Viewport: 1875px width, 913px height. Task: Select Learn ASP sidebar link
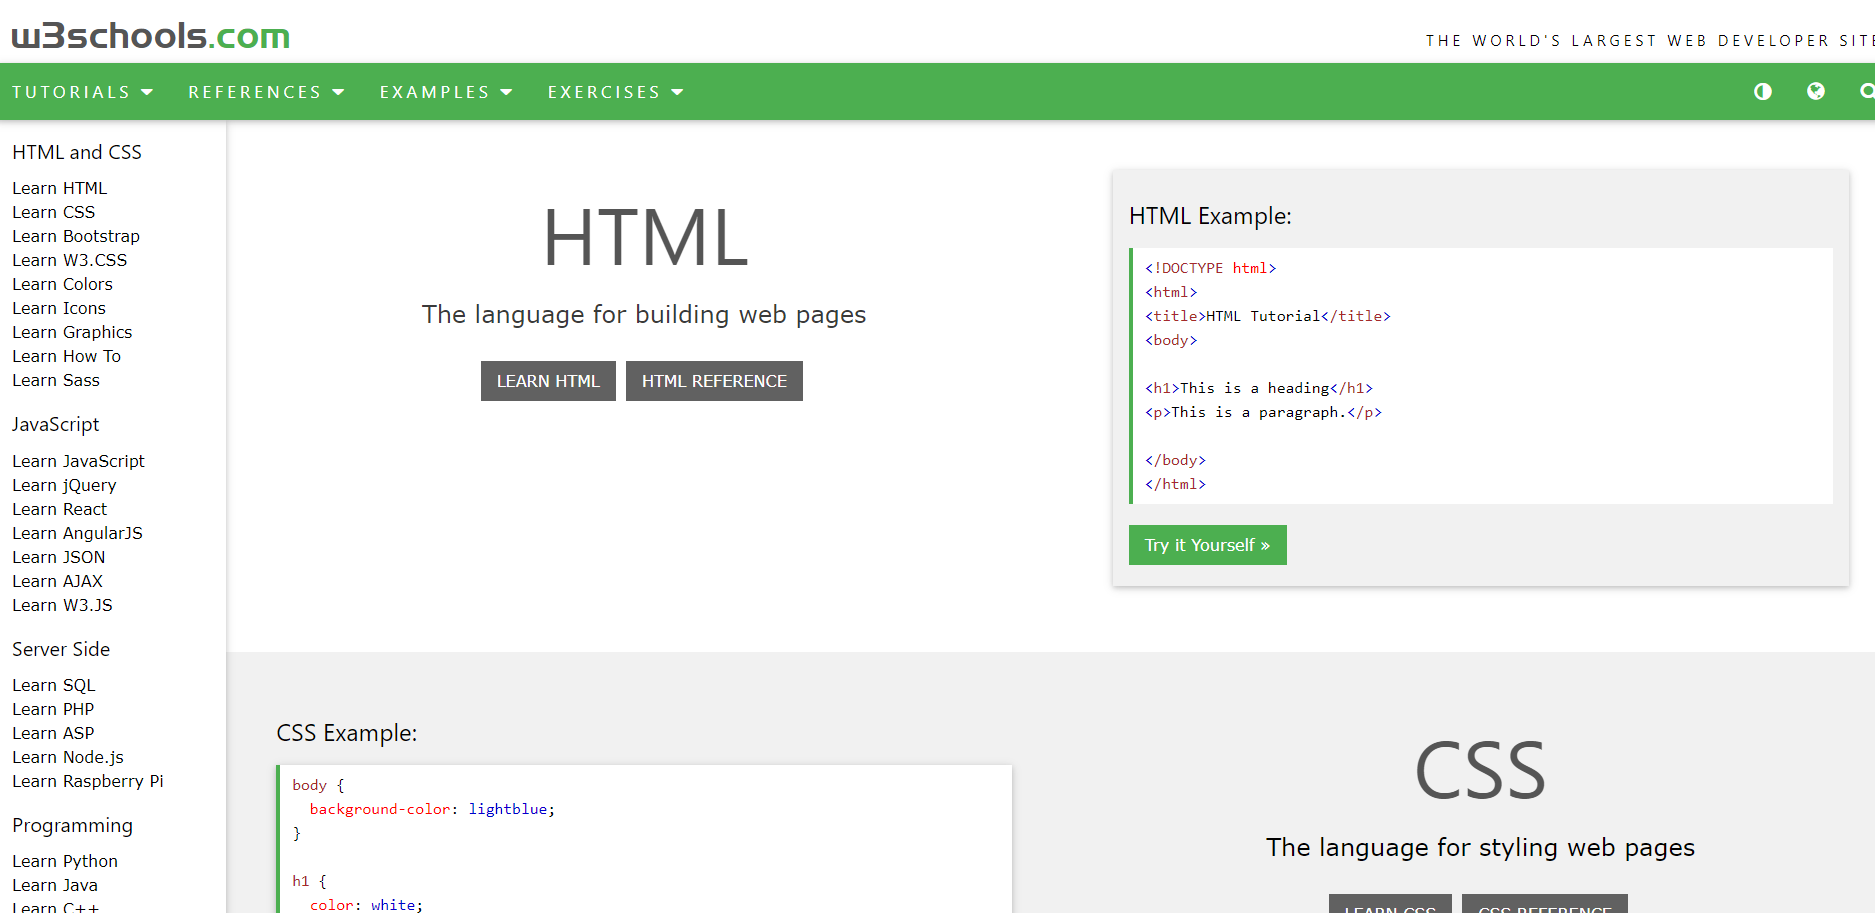tap(53, 733)
